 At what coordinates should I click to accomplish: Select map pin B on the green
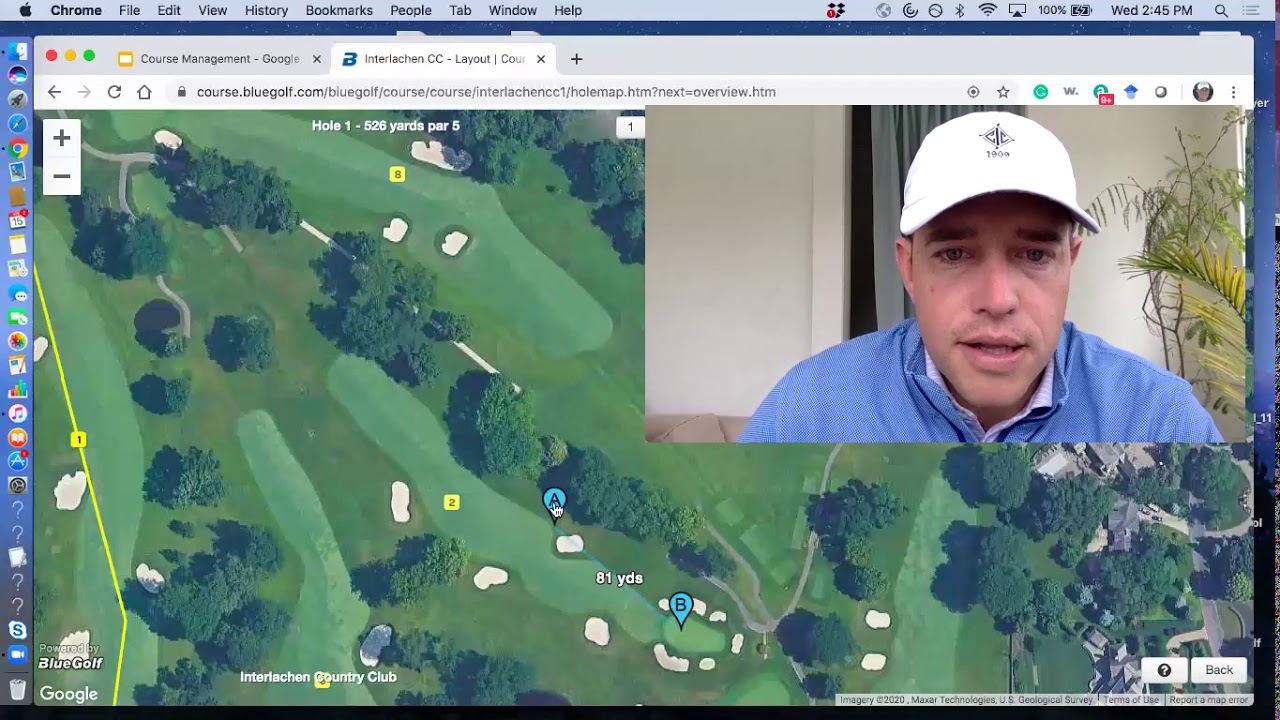(681, 609)
